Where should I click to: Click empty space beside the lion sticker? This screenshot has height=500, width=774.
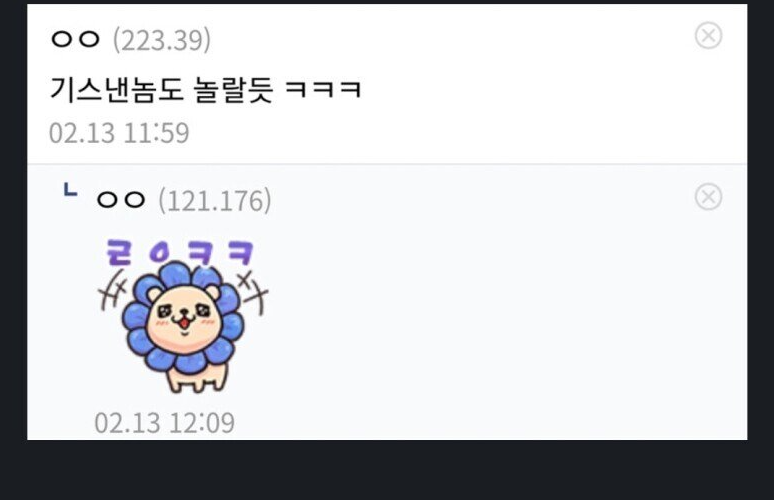(x=494, y=316)
